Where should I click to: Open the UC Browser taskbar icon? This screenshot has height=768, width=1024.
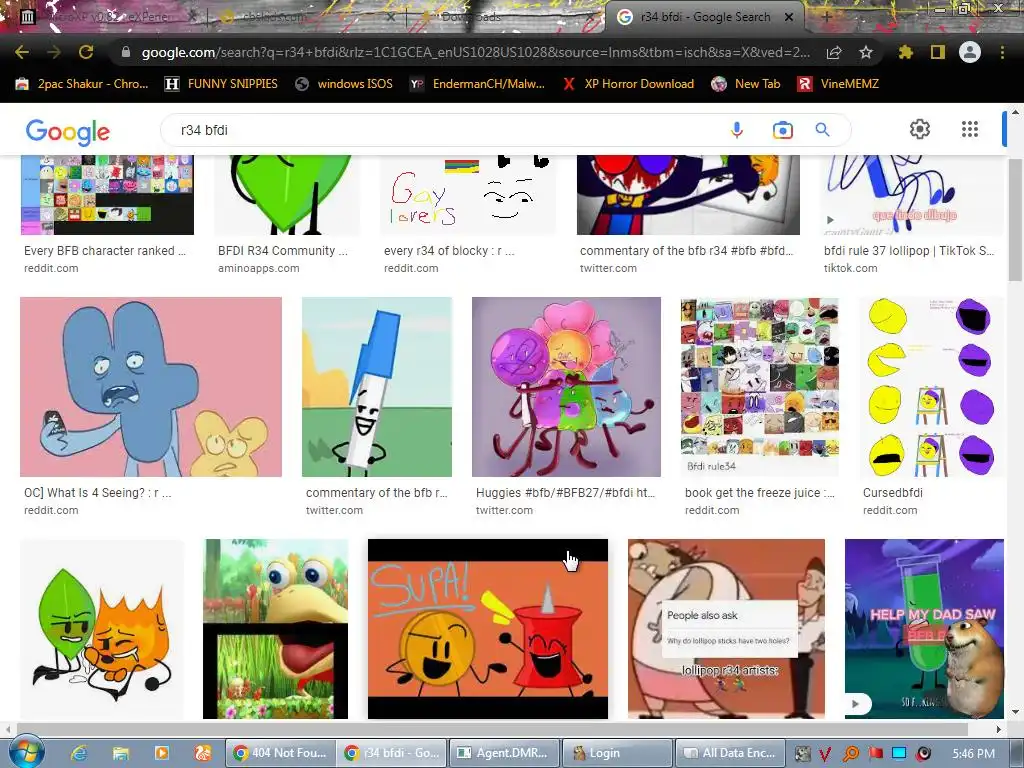pyautogui.click(x=202, y=753)
